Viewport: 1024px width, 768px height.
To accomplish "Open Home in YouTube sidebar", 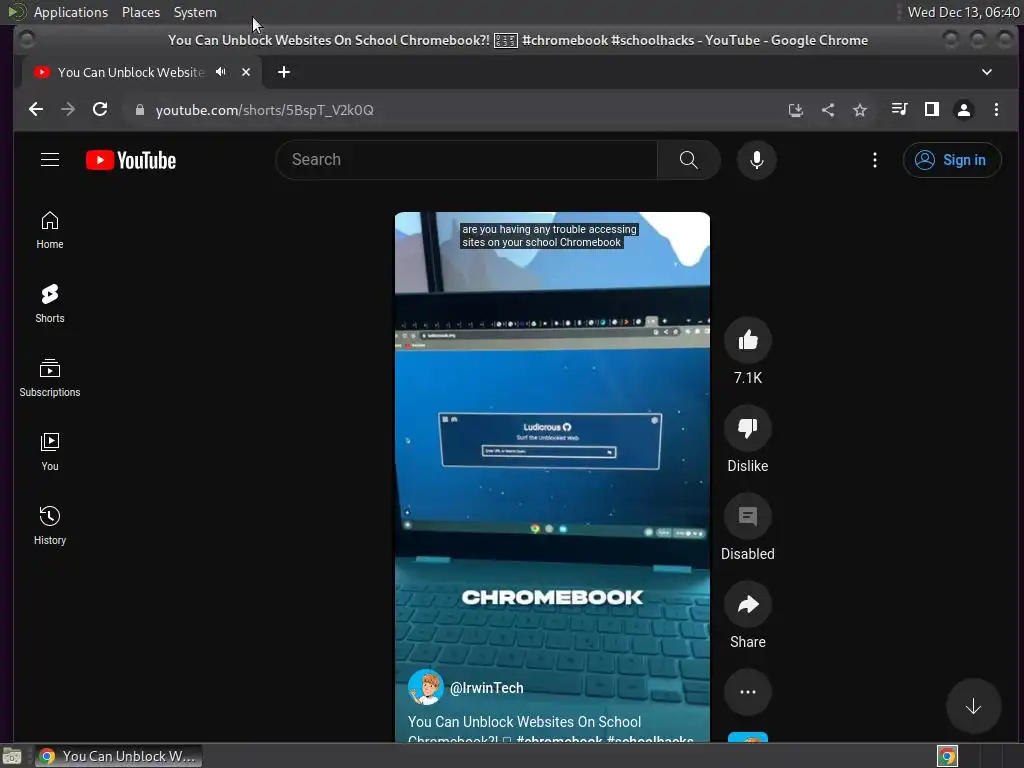I will coord(50,230).
